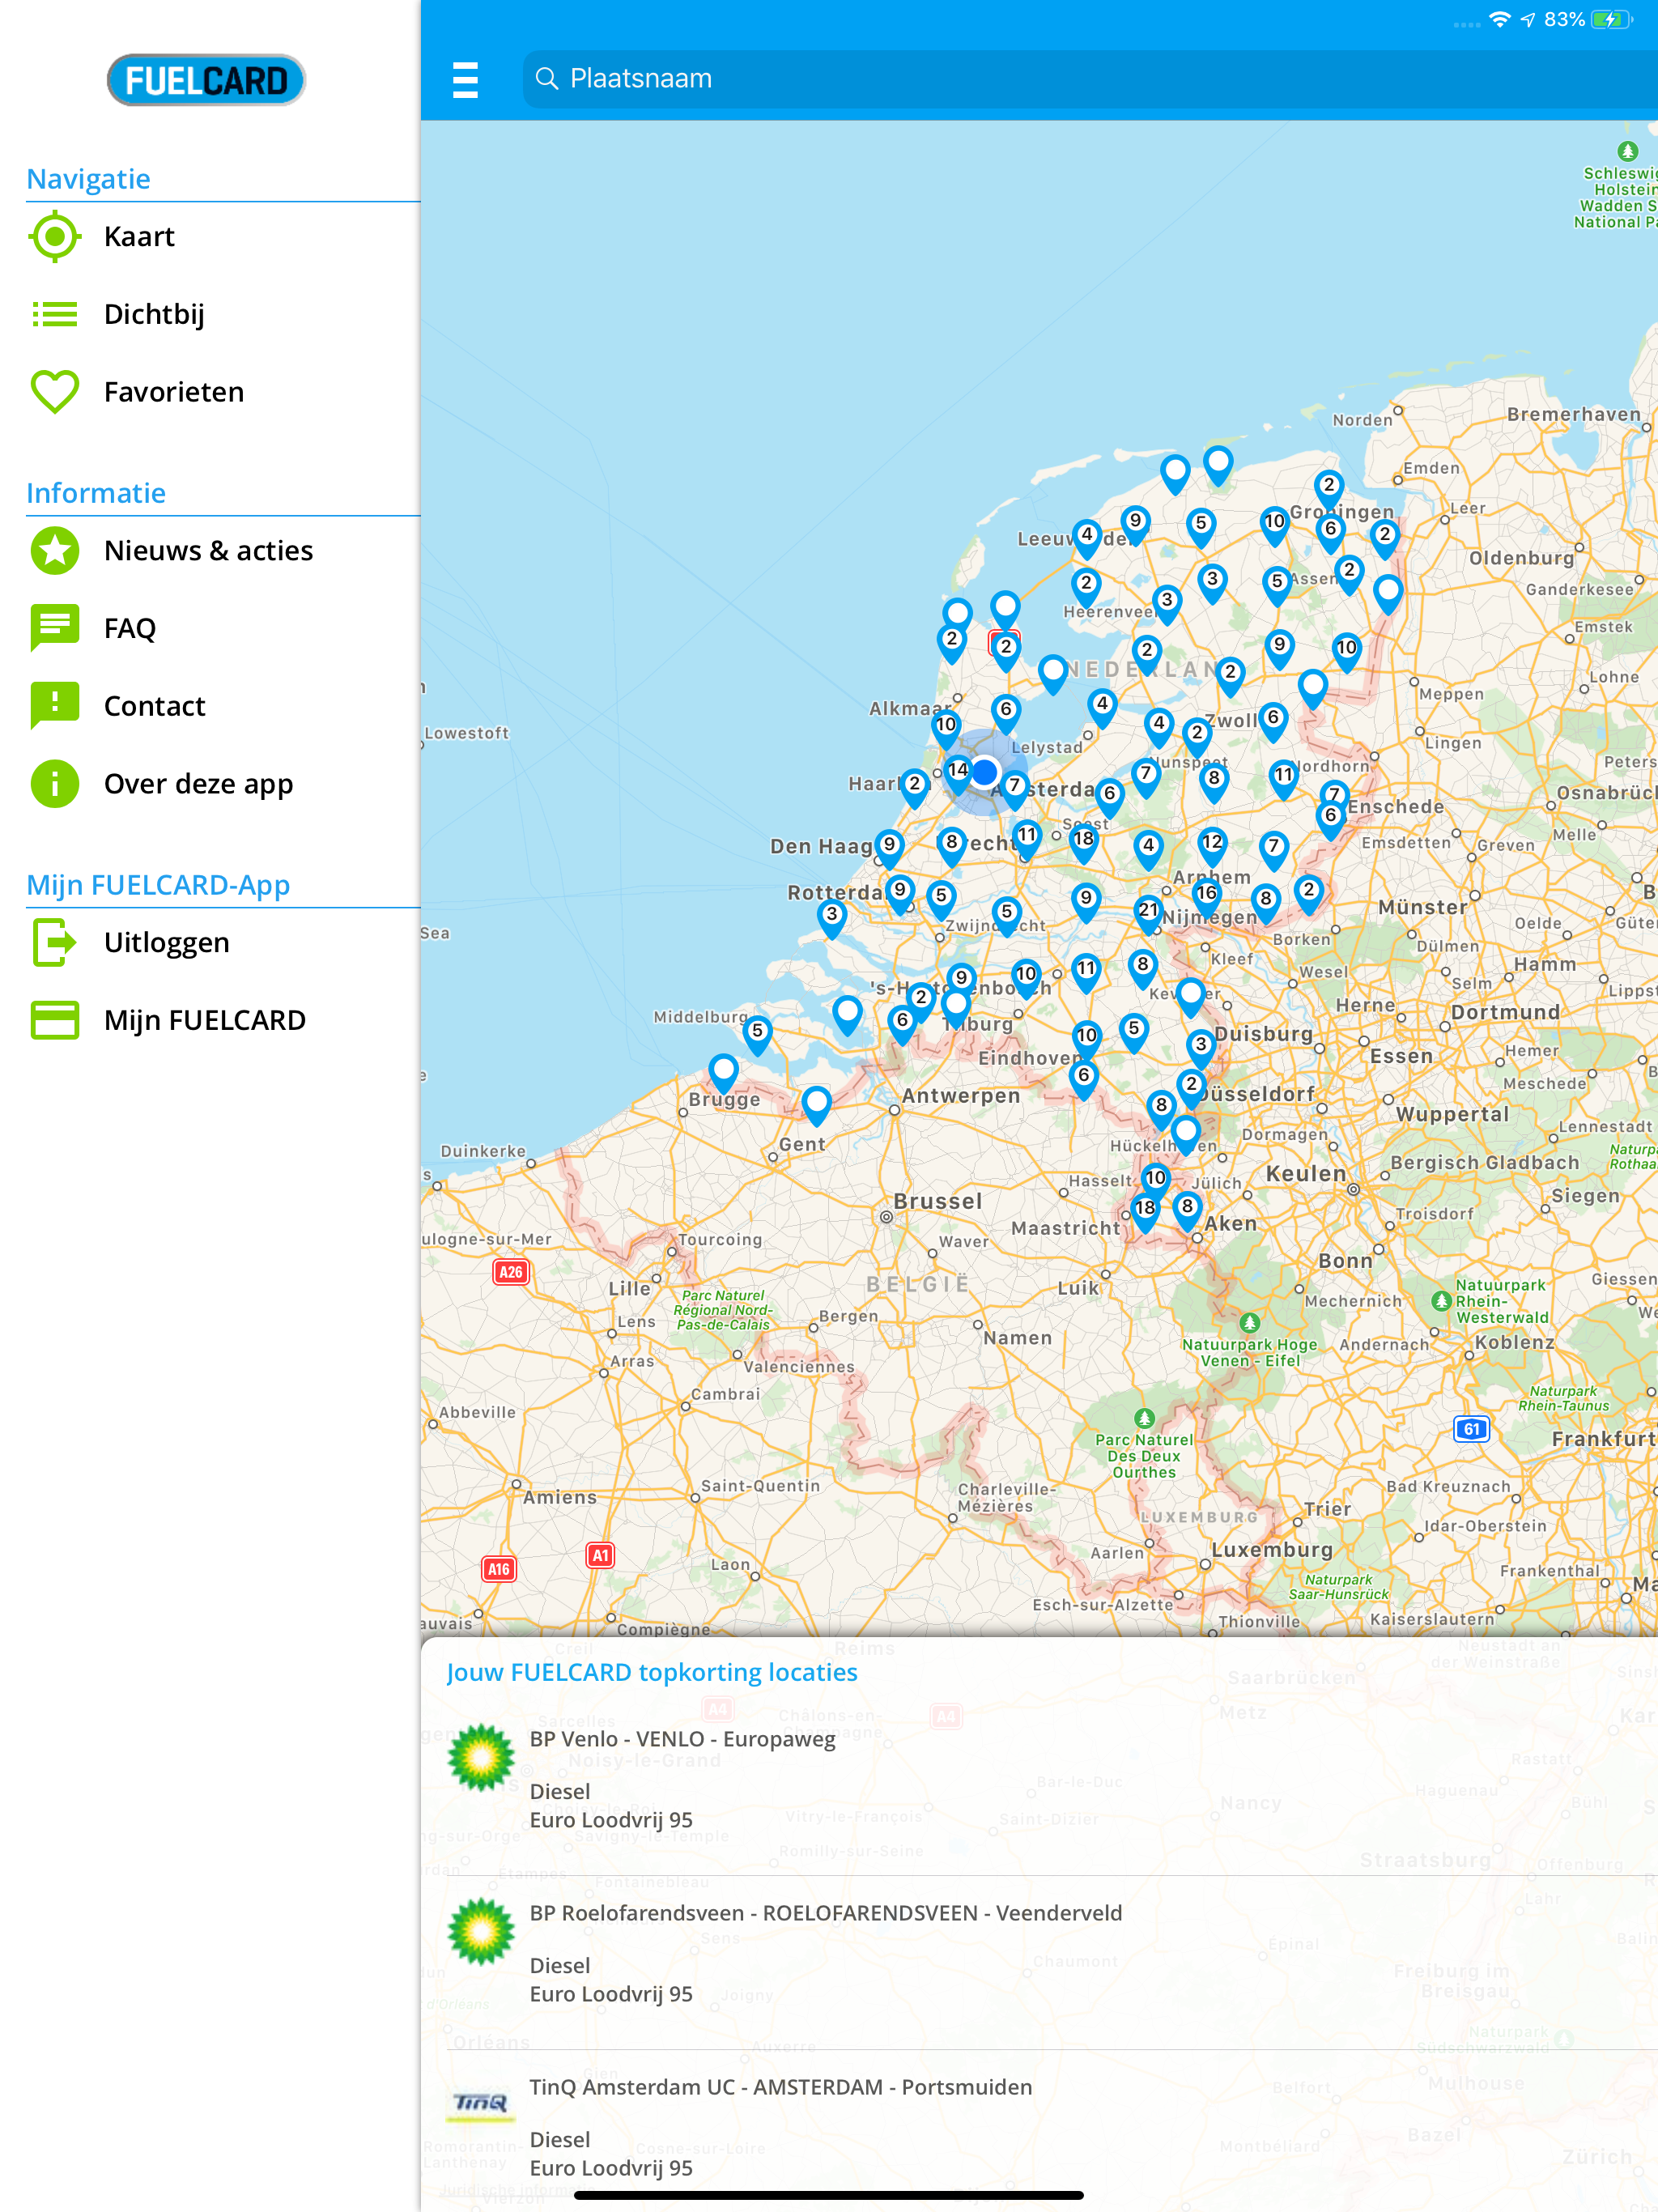Tap the 3 pin below Rotterdam
The width and height of the screenshot is (1658, 2212).
[x=832, y=918]
